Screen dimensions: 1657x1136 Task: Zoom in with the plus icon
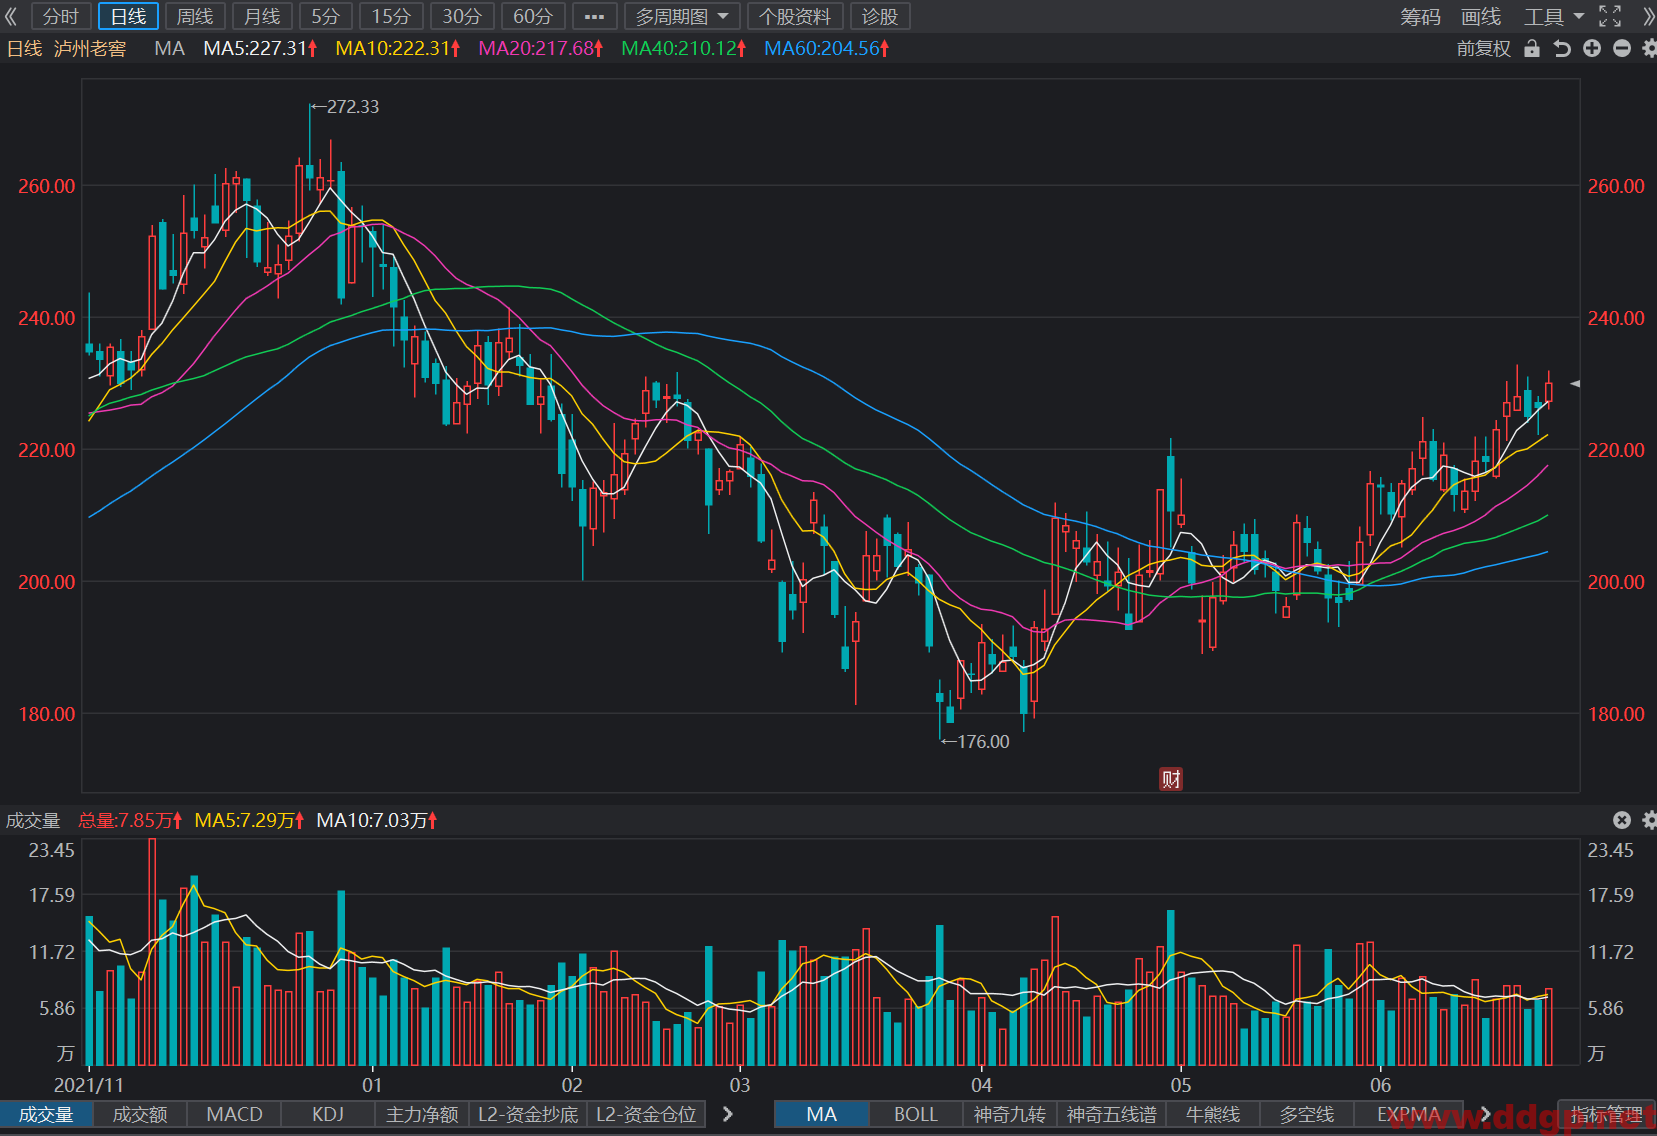[x=1592, y=48]
